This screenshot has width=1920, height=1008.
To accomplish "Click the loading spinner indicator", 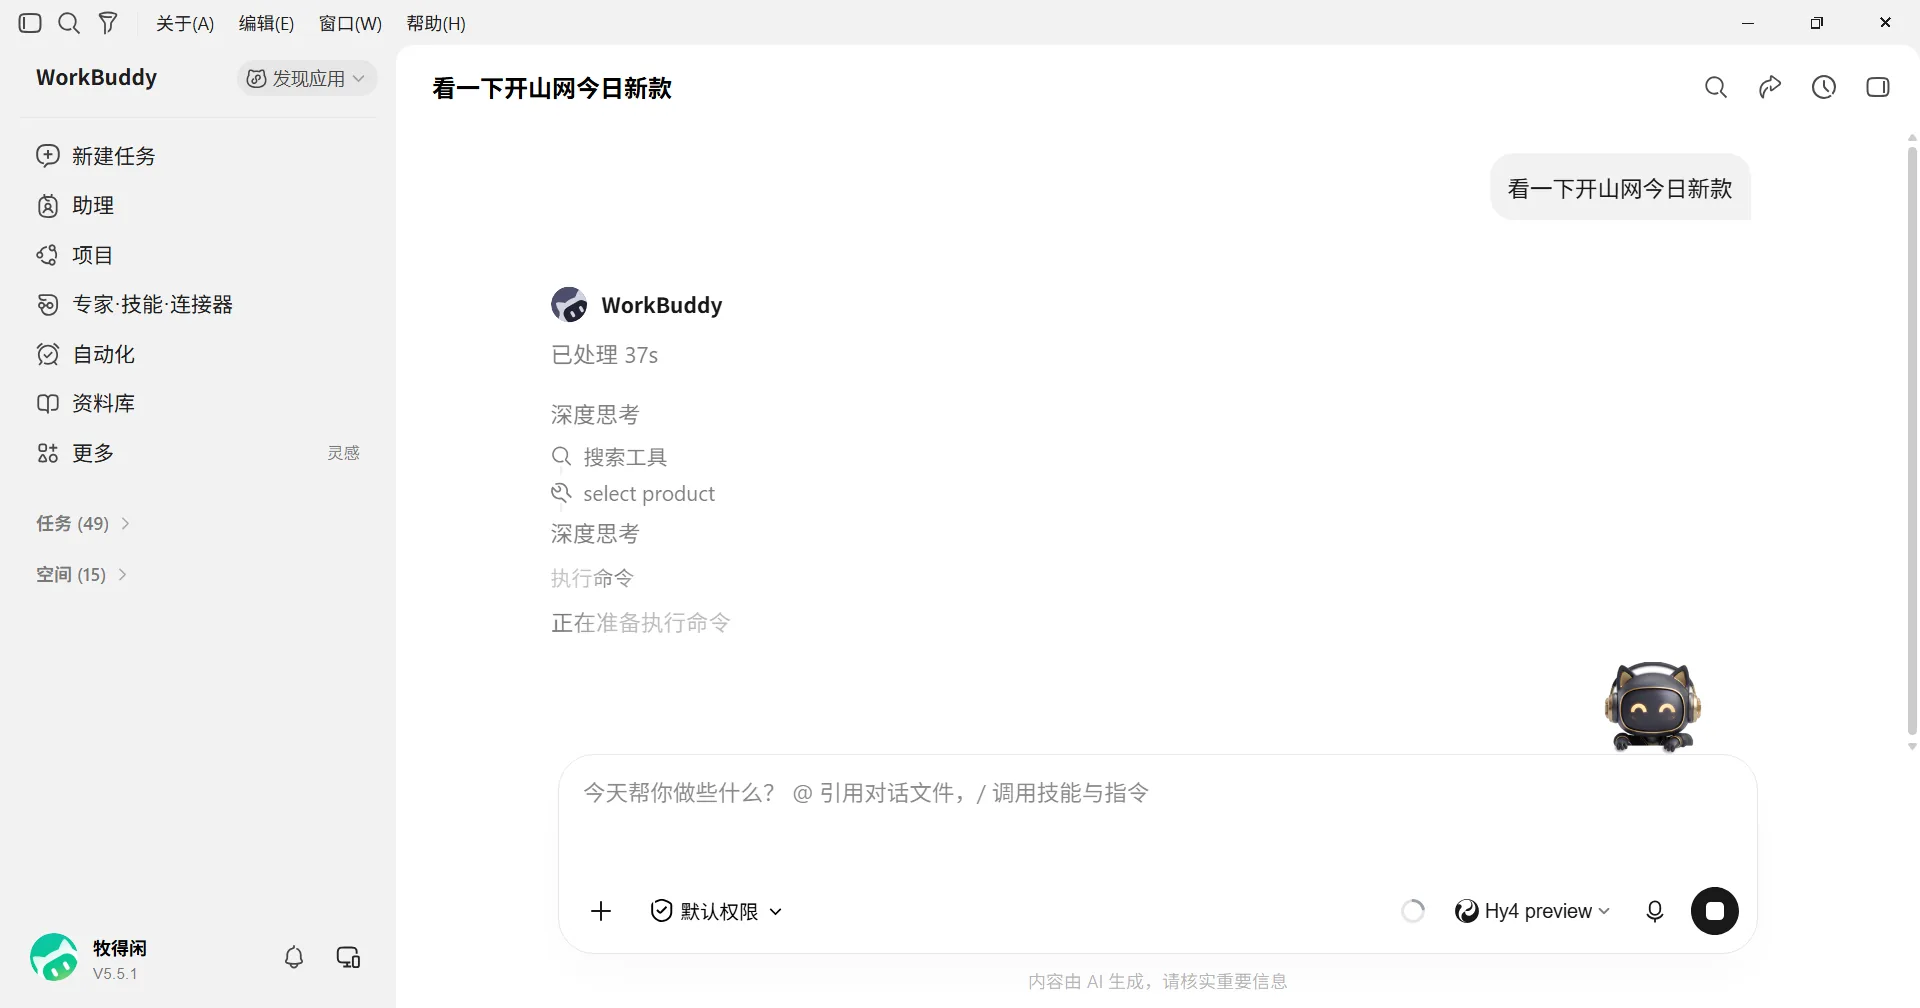I will coord(1413,911).
